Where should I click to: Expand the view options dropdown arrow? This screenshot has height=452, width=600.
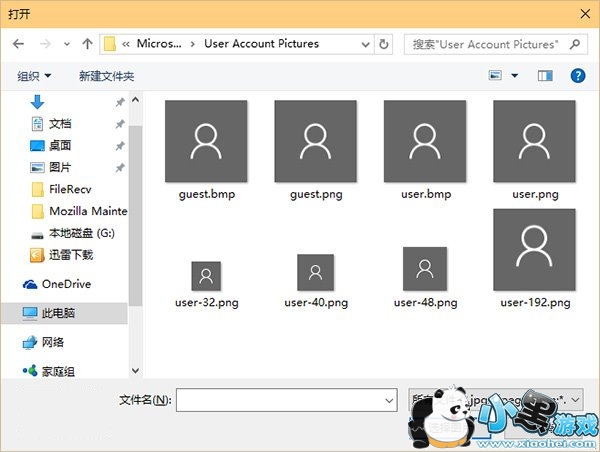click(x=515, y=76)
